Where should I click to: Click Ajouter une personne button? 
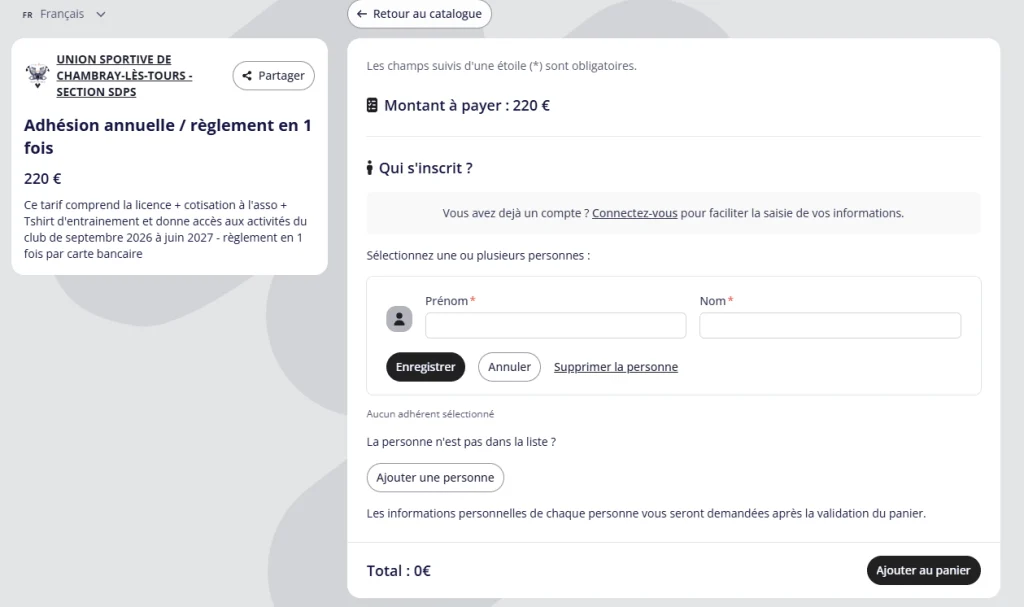[x=435, y=478]
